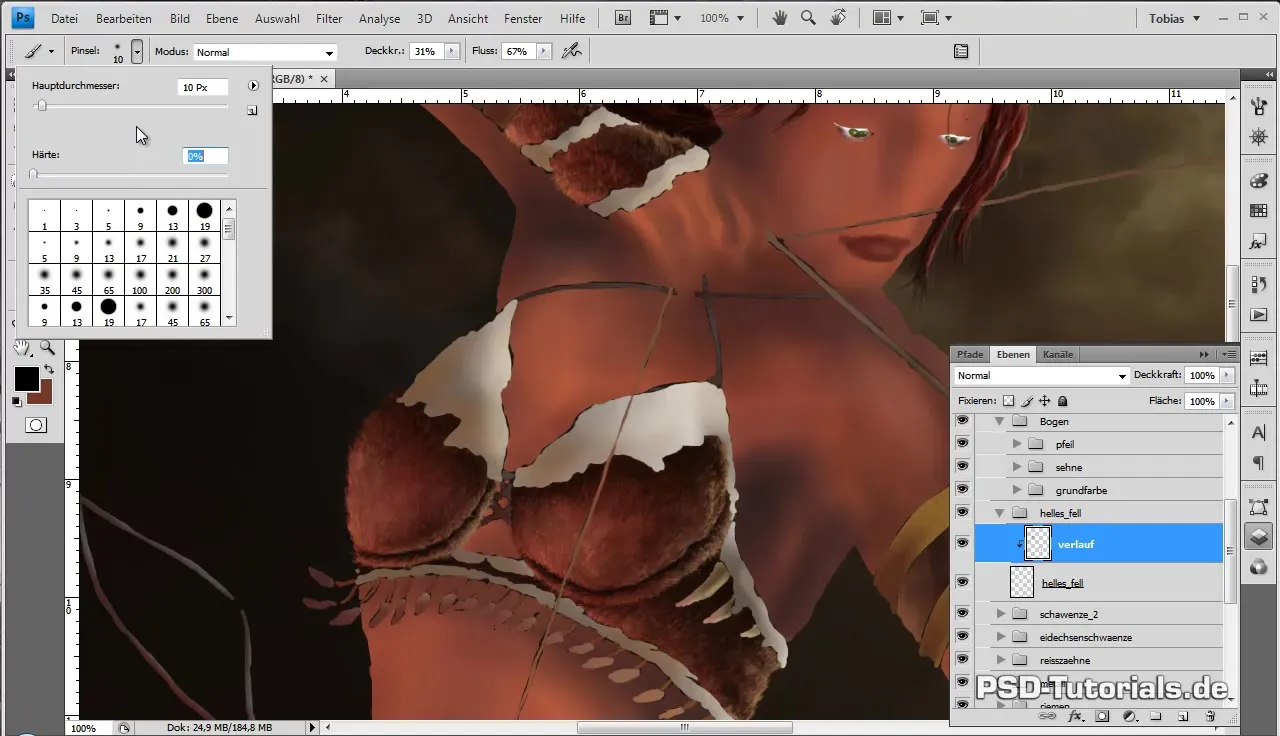Create new fill or adjustment layer

click(x=1129, y=716)
